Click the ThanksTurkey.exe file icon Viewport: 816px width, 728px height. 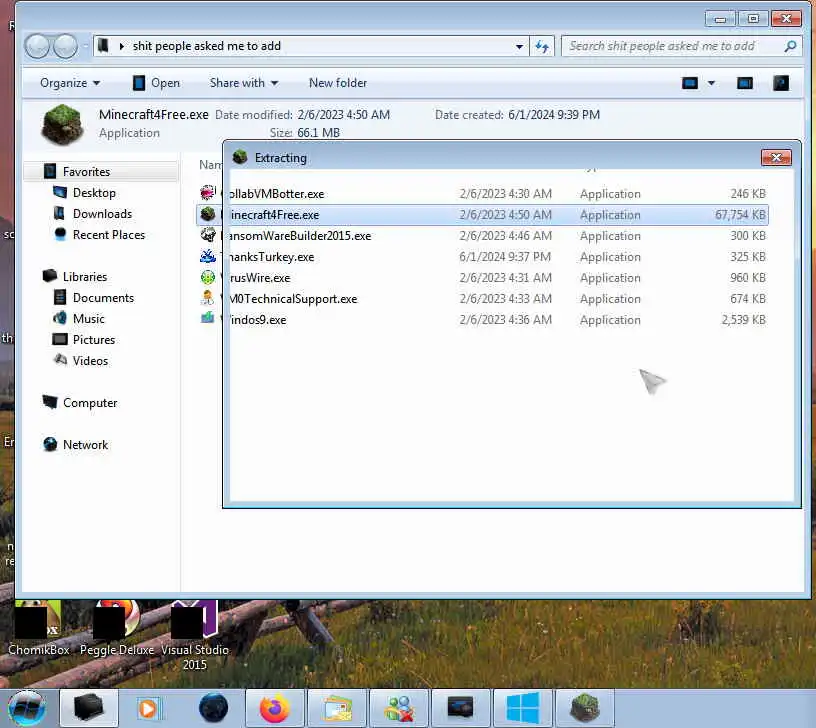pyautogui.click(x=208, y=256)
